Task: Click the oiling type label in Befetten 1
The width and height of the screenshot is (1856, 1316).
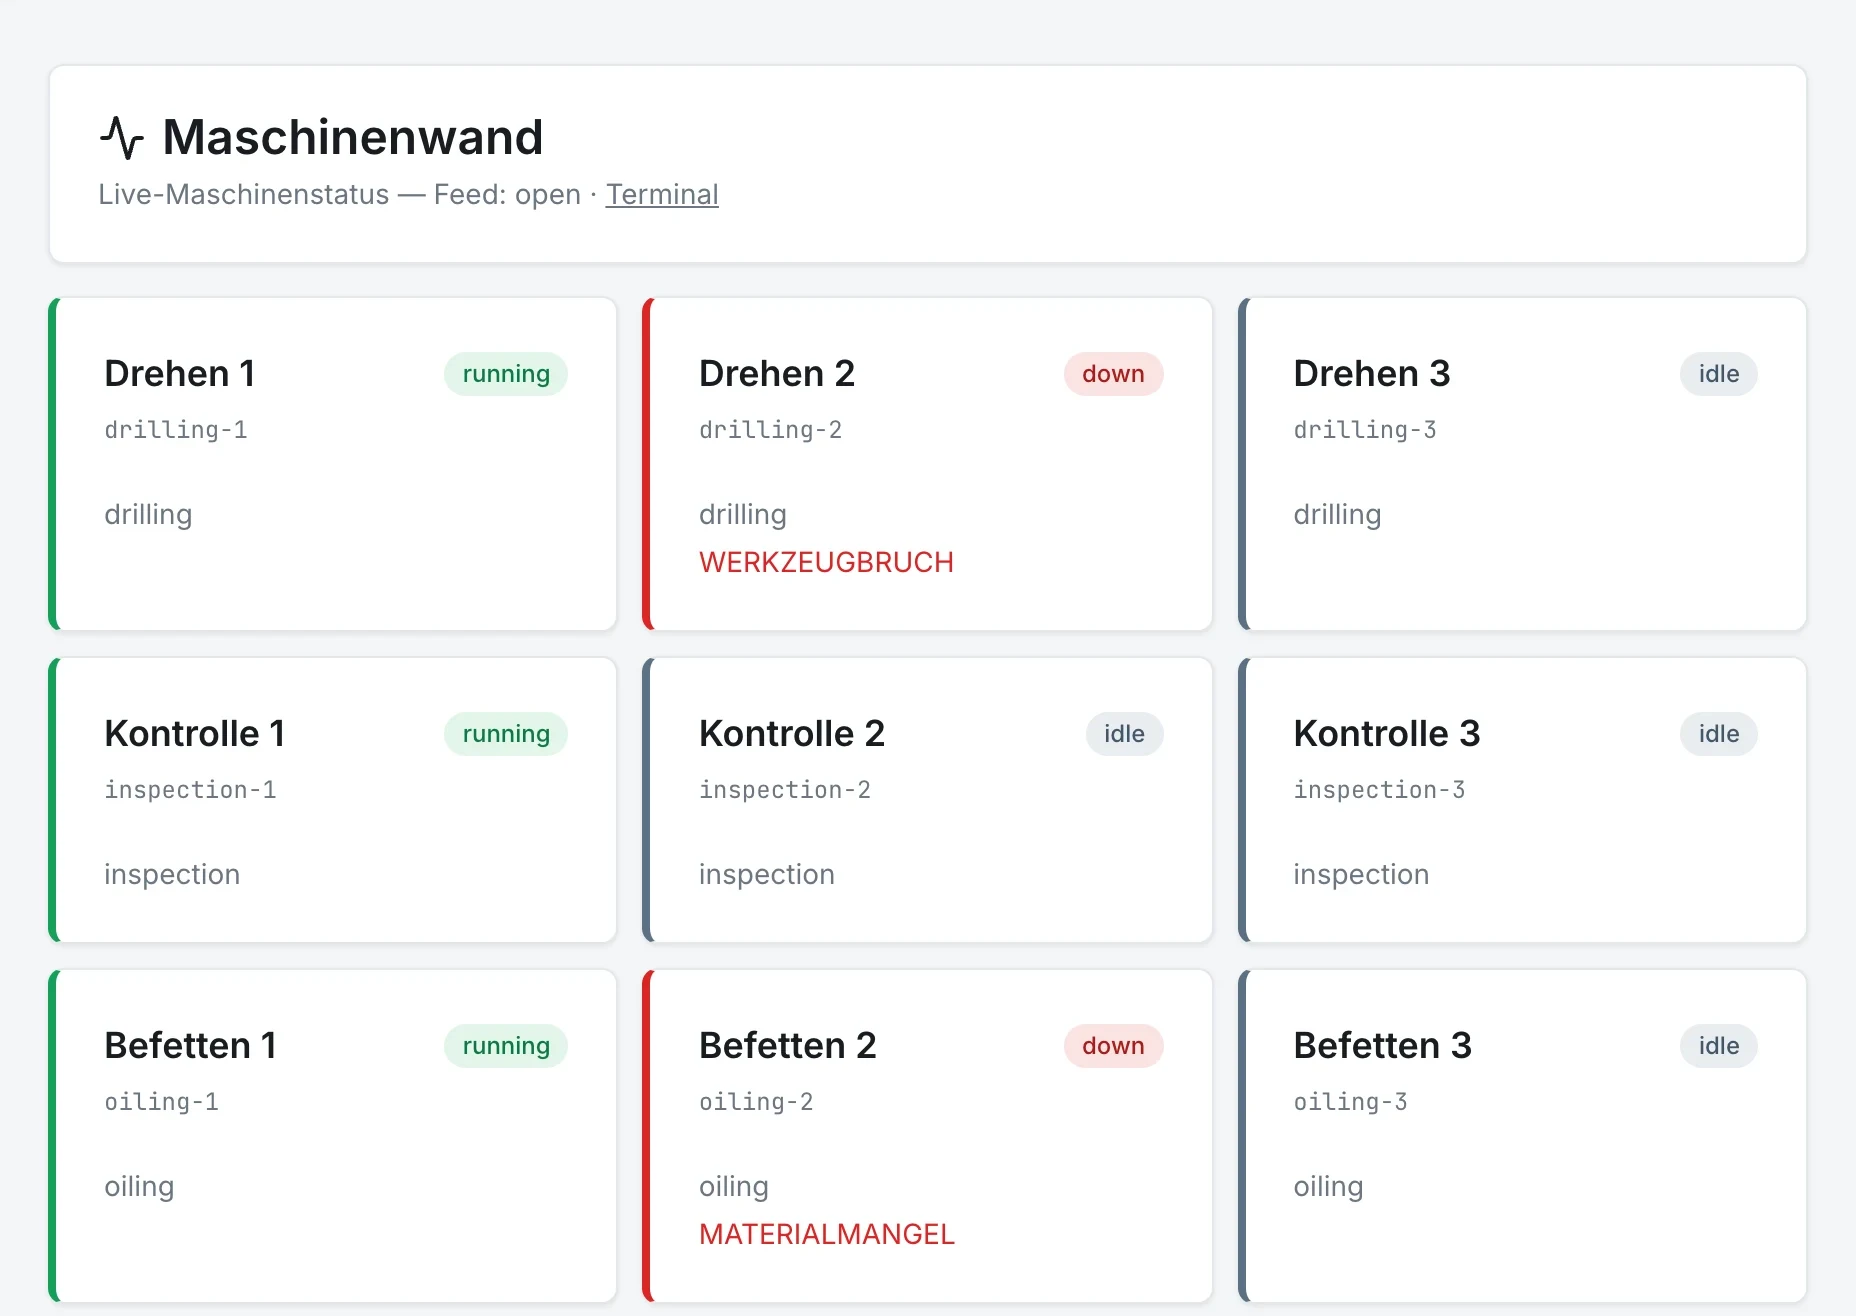Action: point(140,1187)
